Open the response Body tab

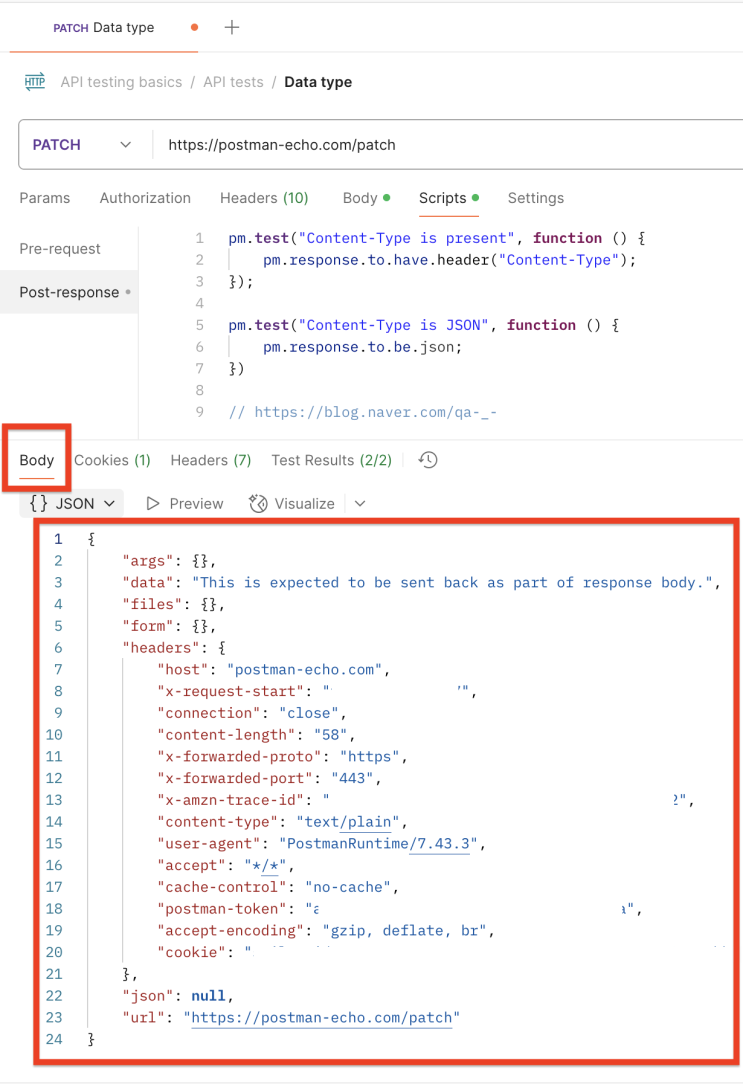37,460
